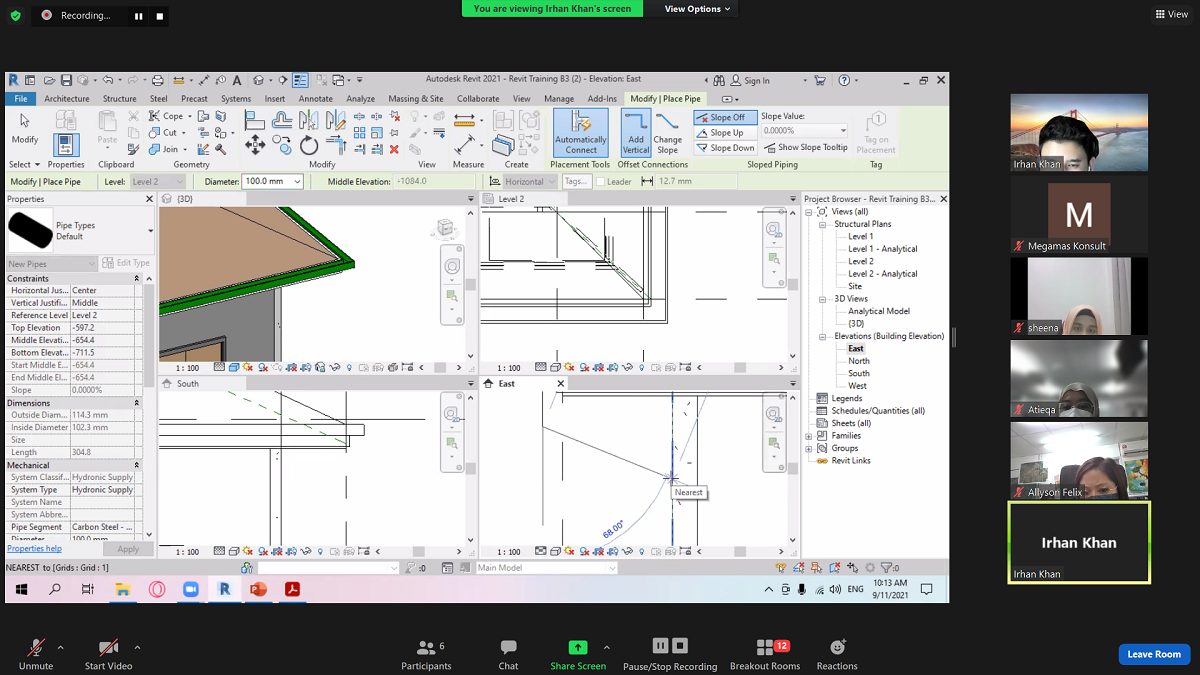Collapse the Structural Plans tree node
This screenshot has width=1200, height=675.
[823, 224]
